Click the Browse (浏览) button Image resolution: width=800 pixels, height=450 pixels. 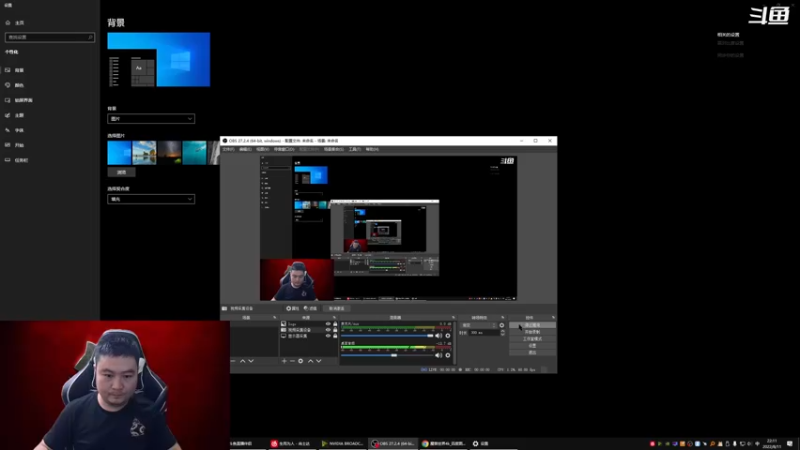(x=121, y=172)
